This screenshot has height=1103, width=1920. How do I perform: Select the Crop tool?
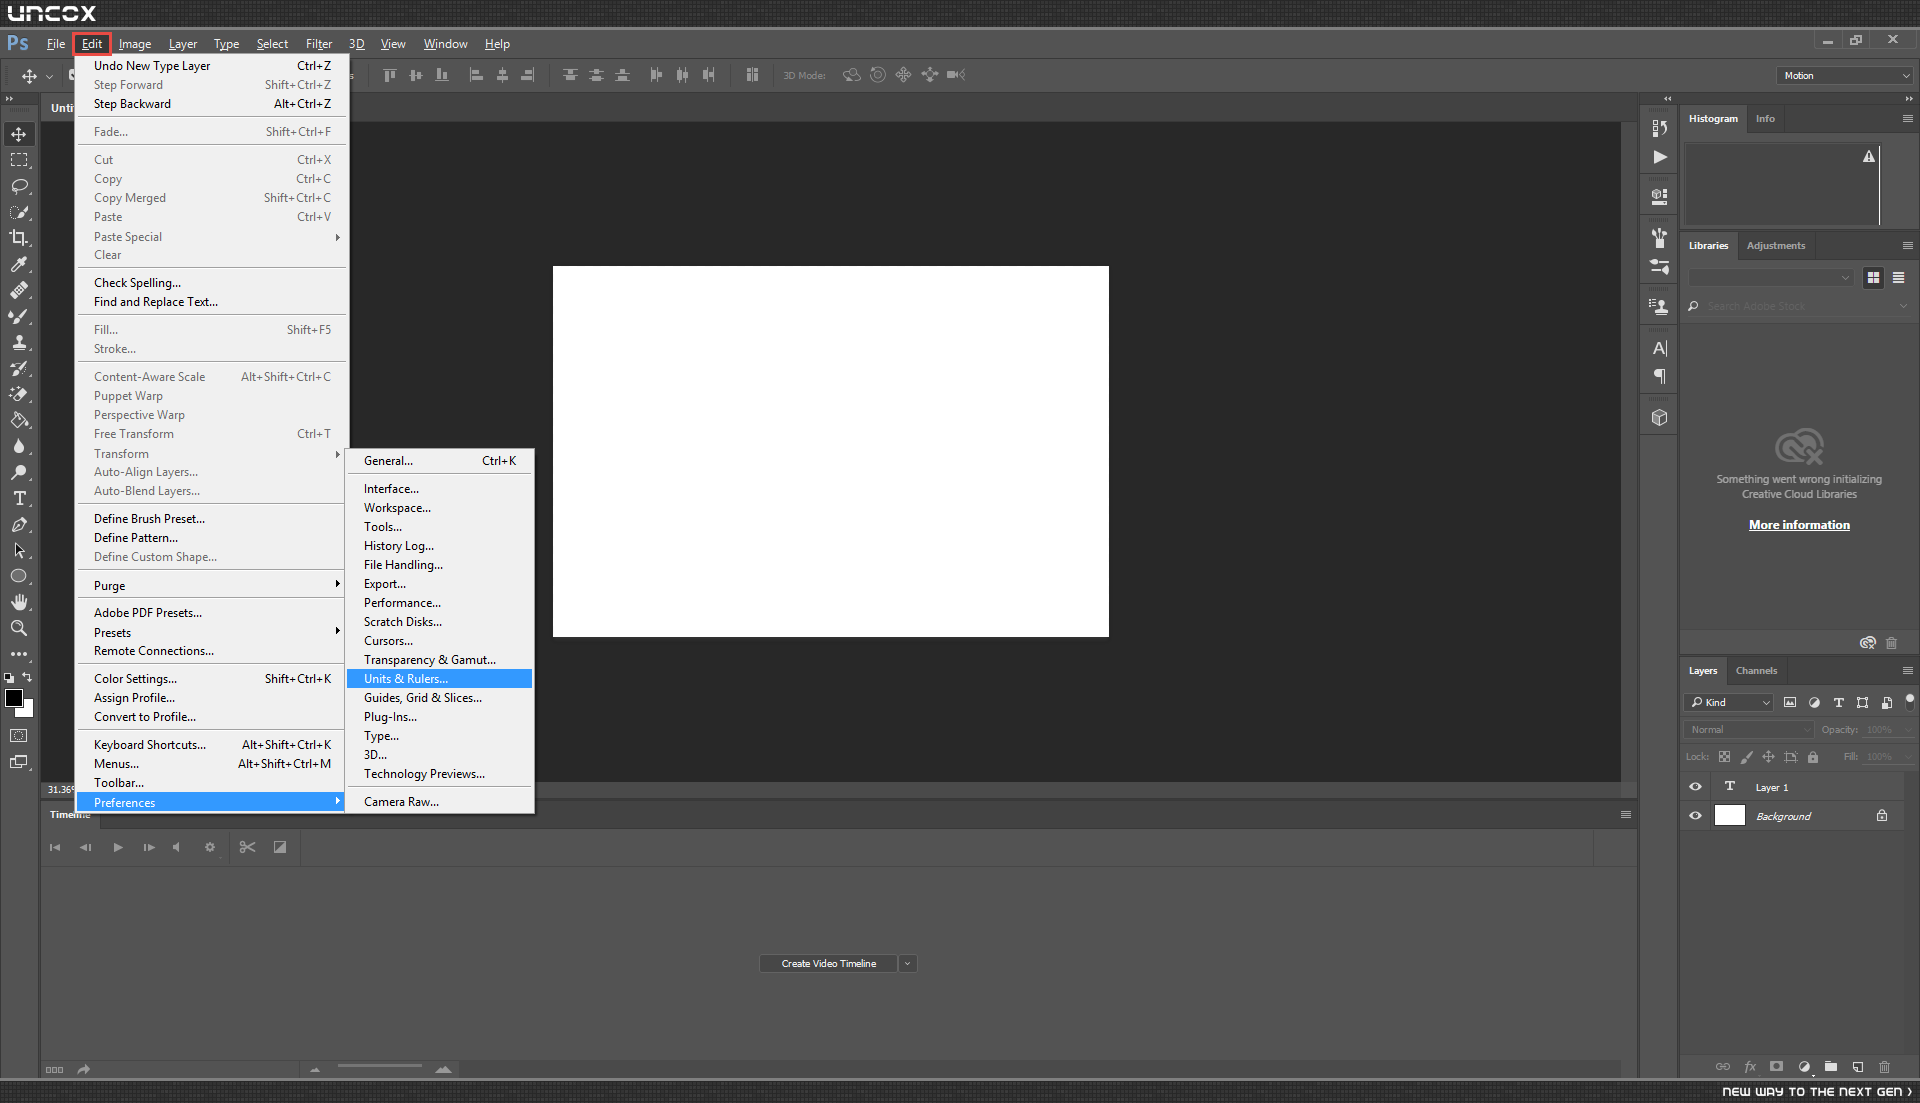[x=19, y=238]
